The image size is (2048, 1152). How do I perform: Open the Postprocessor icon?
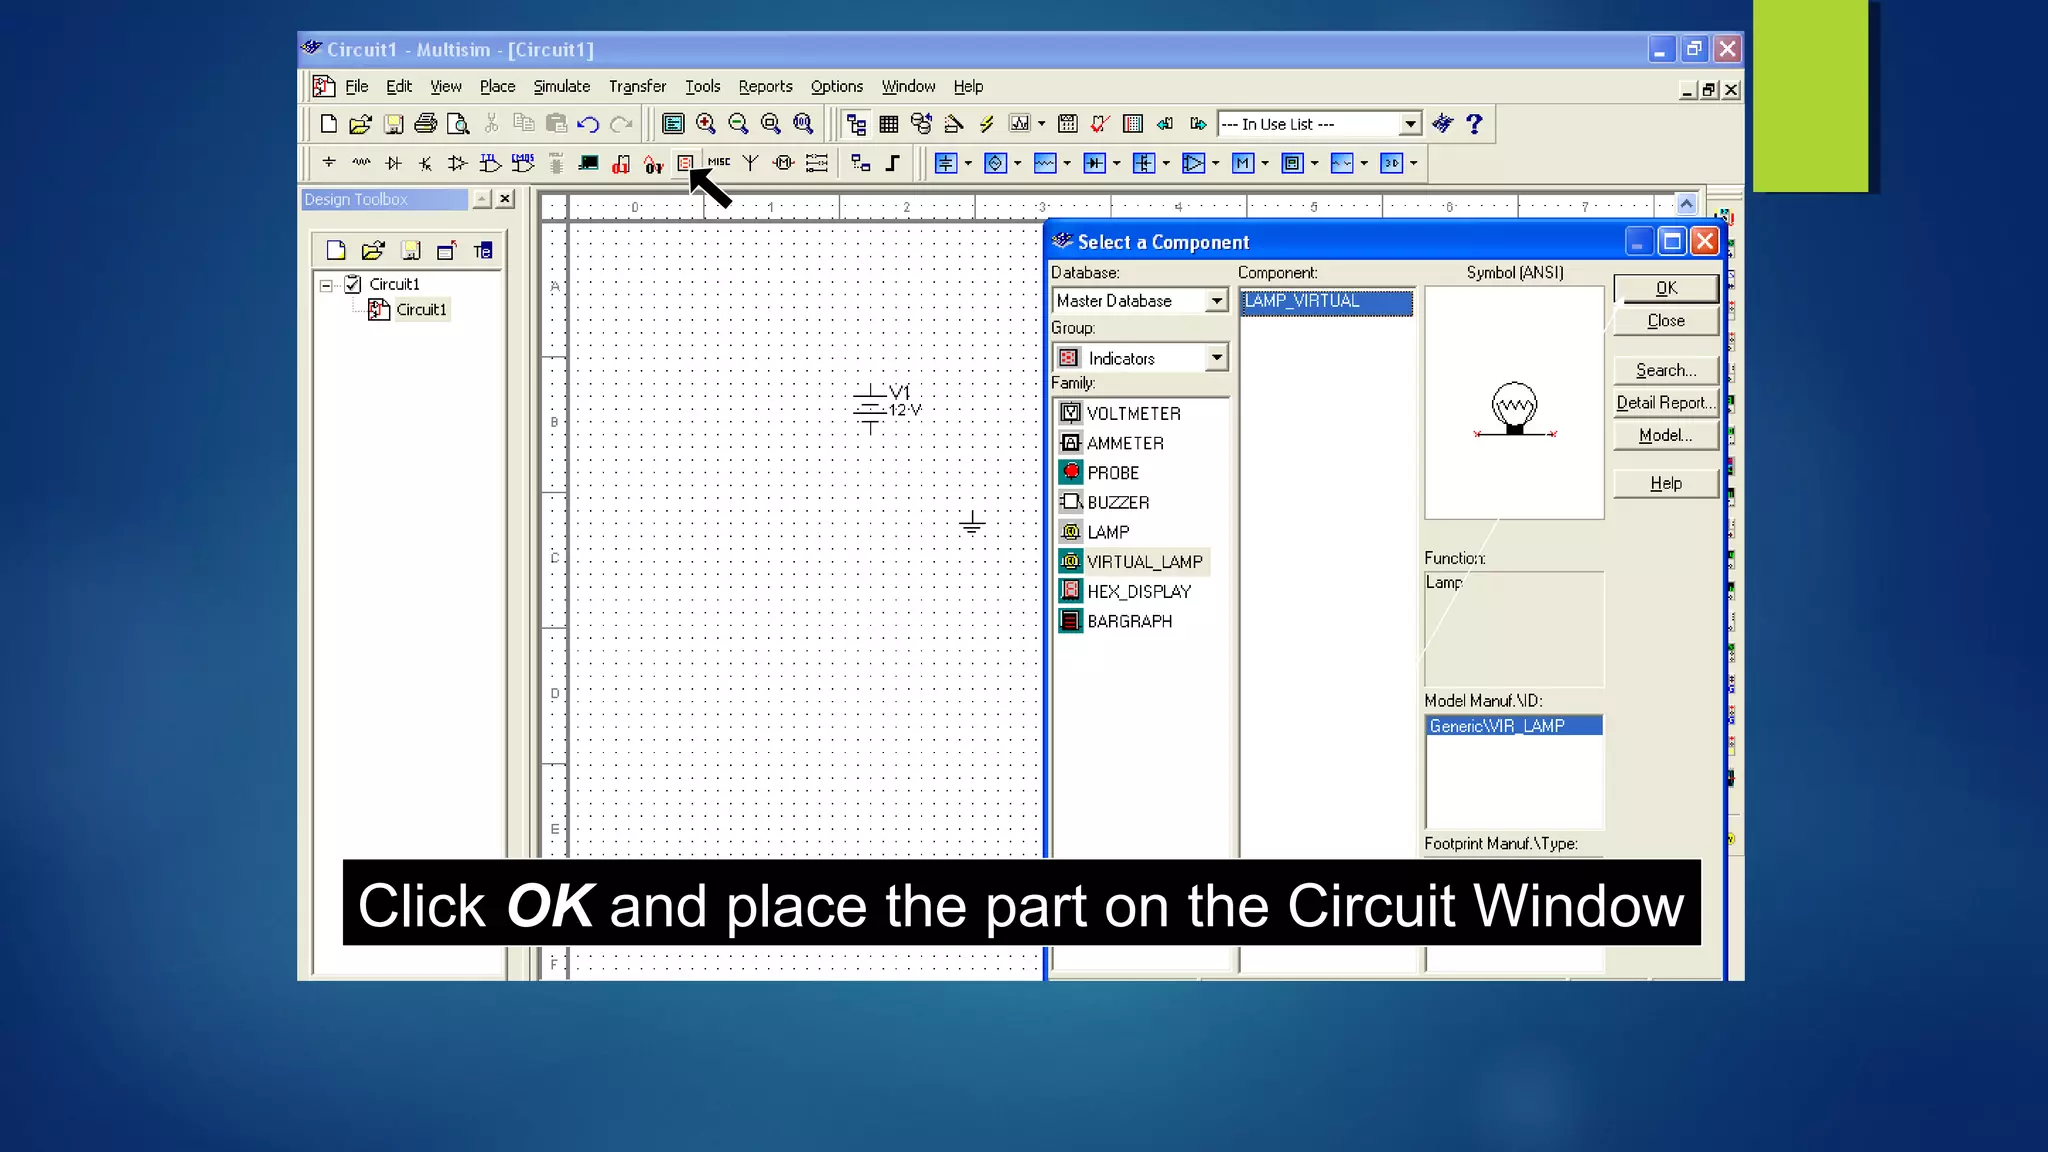1068,124
